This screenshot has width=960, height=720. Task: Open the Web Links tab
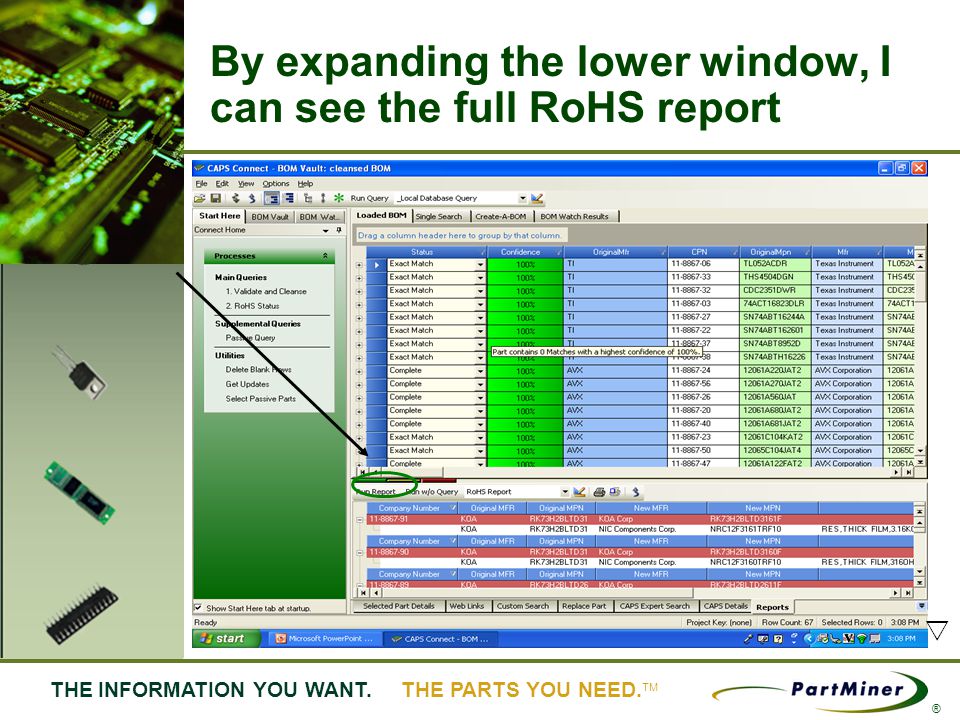[x=467, y=606]
